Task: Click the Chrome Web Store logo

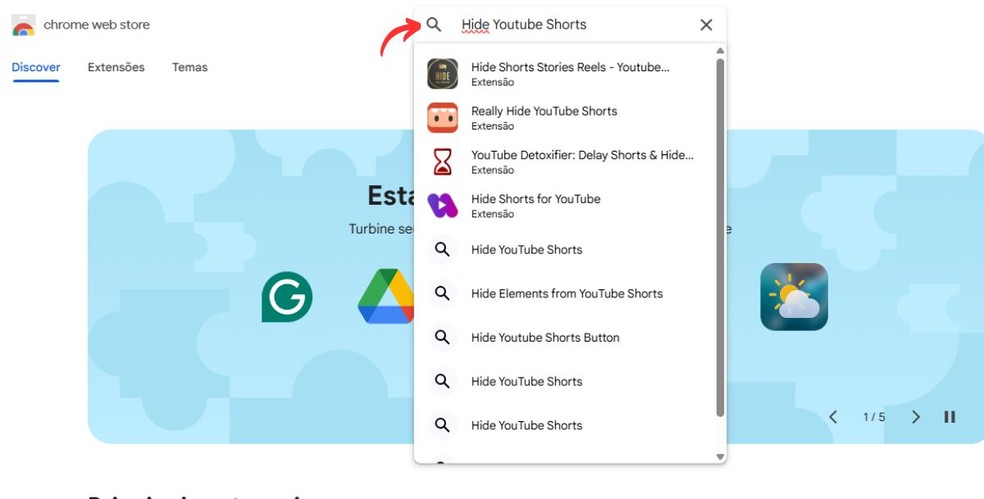Action: point(23,25)
